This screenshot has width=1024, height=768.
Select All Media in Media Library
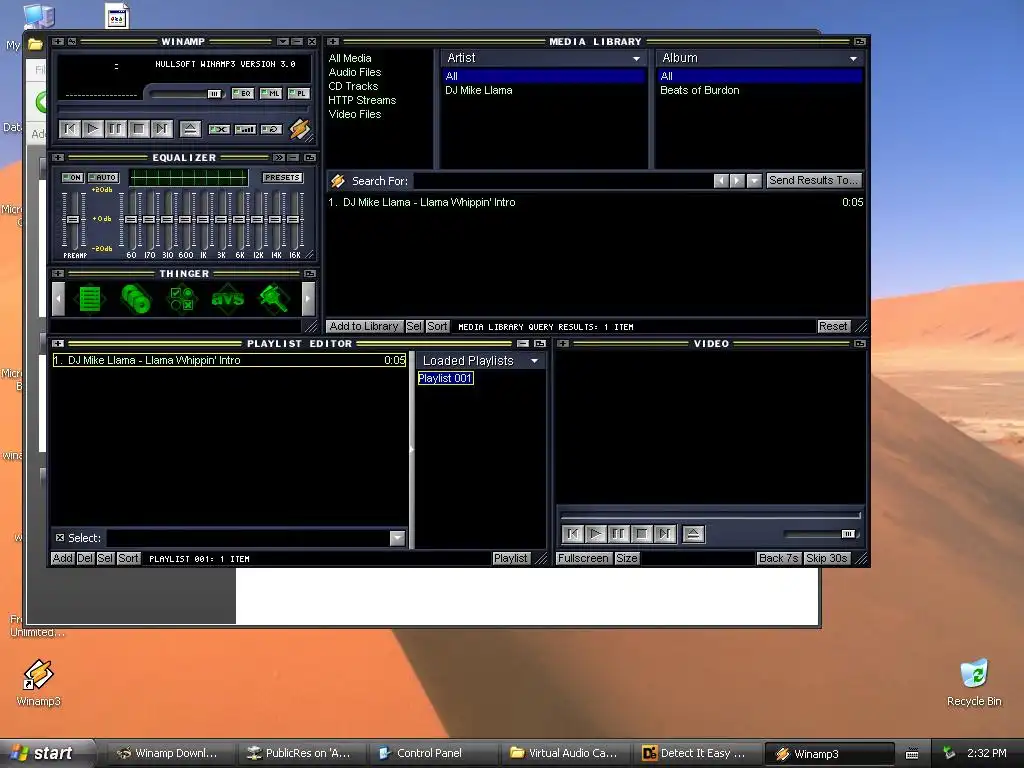350,58
